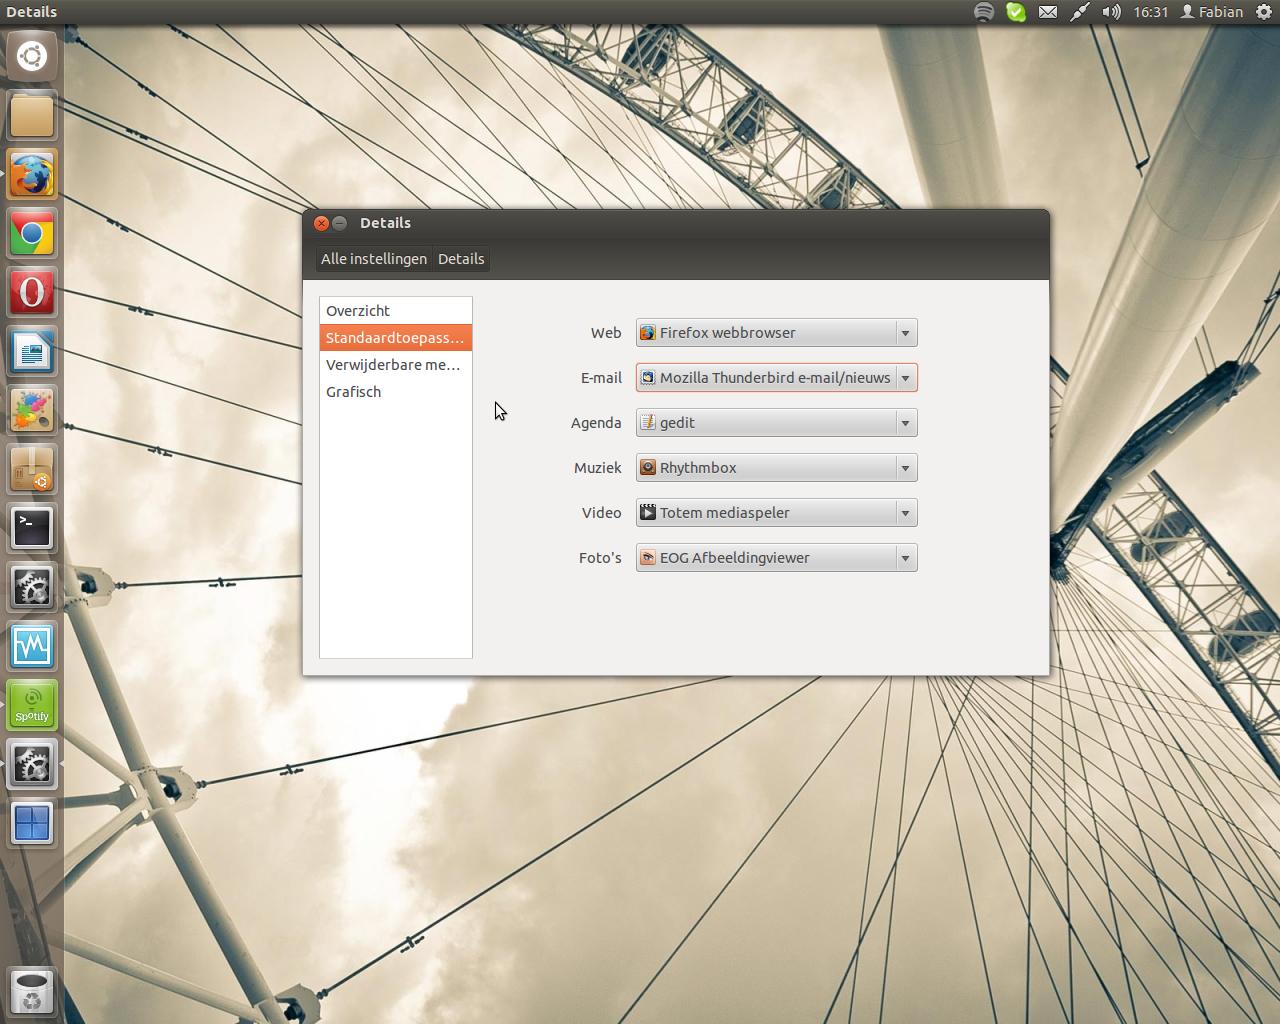Select Verwijderbare media in the sidebar
The width and height of the screenshot is (1280, 1024).
[396, 365]
